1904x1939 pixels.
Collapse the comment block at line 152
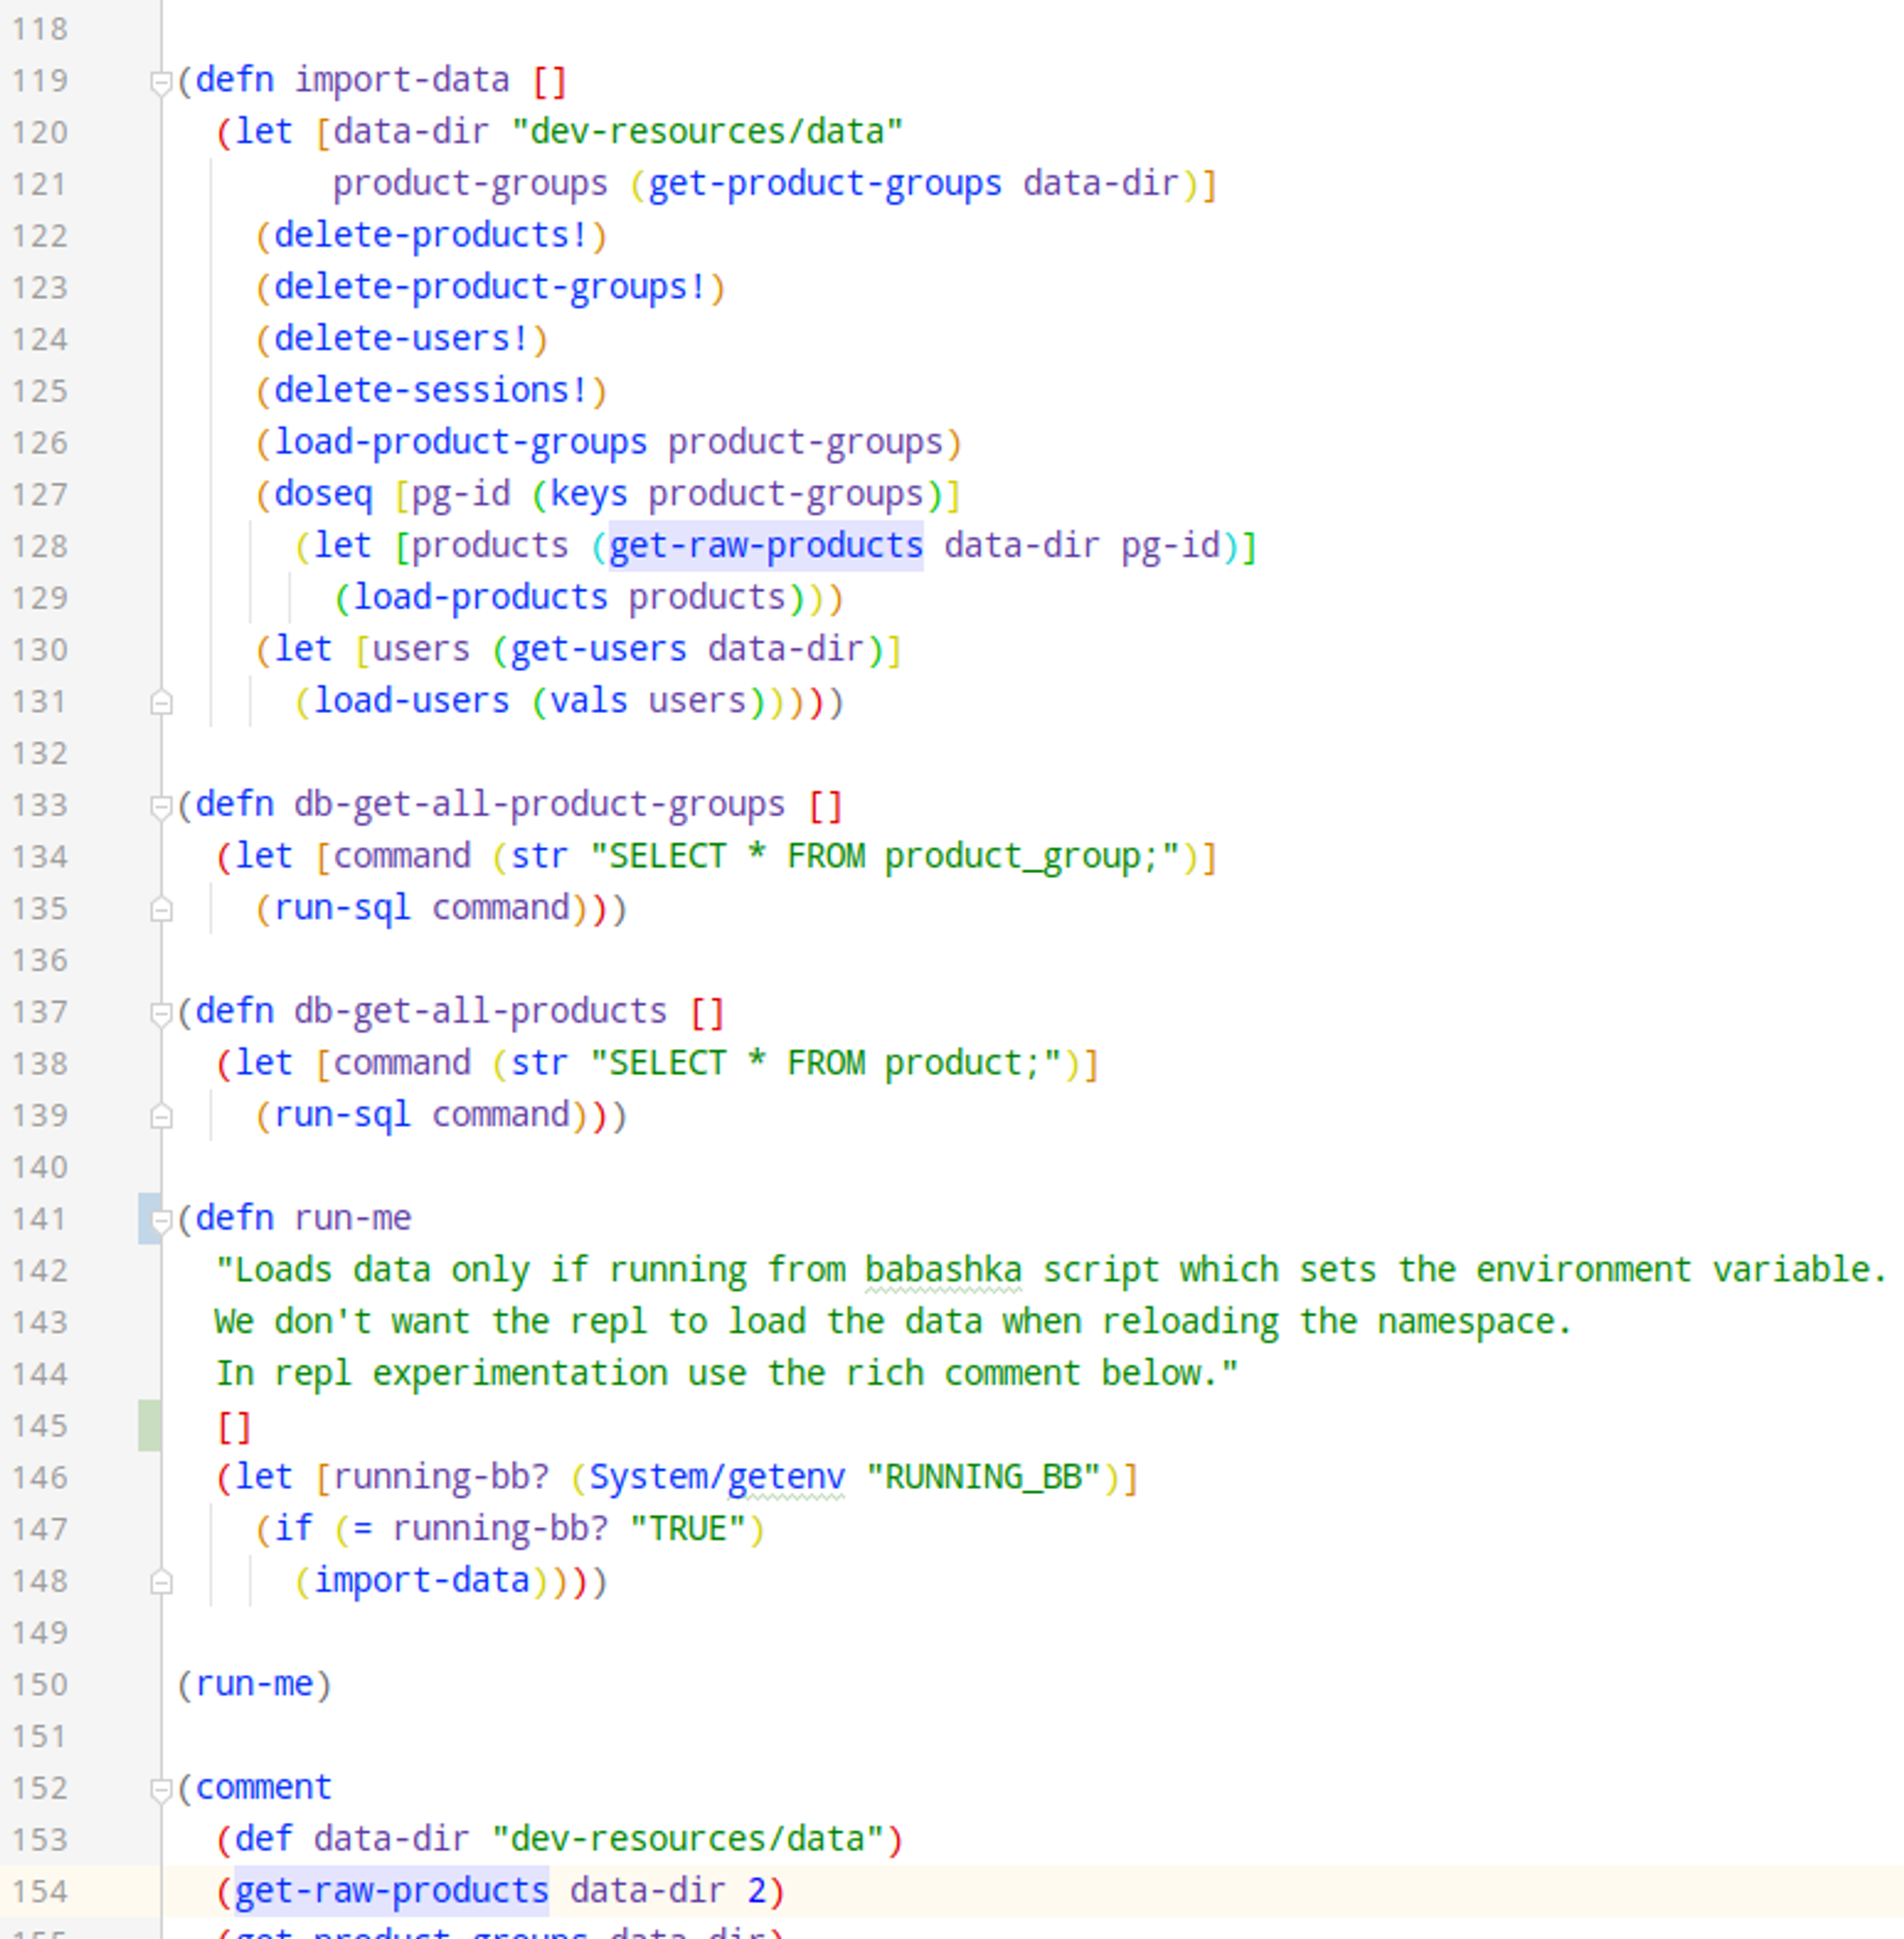click(161, 1789)
